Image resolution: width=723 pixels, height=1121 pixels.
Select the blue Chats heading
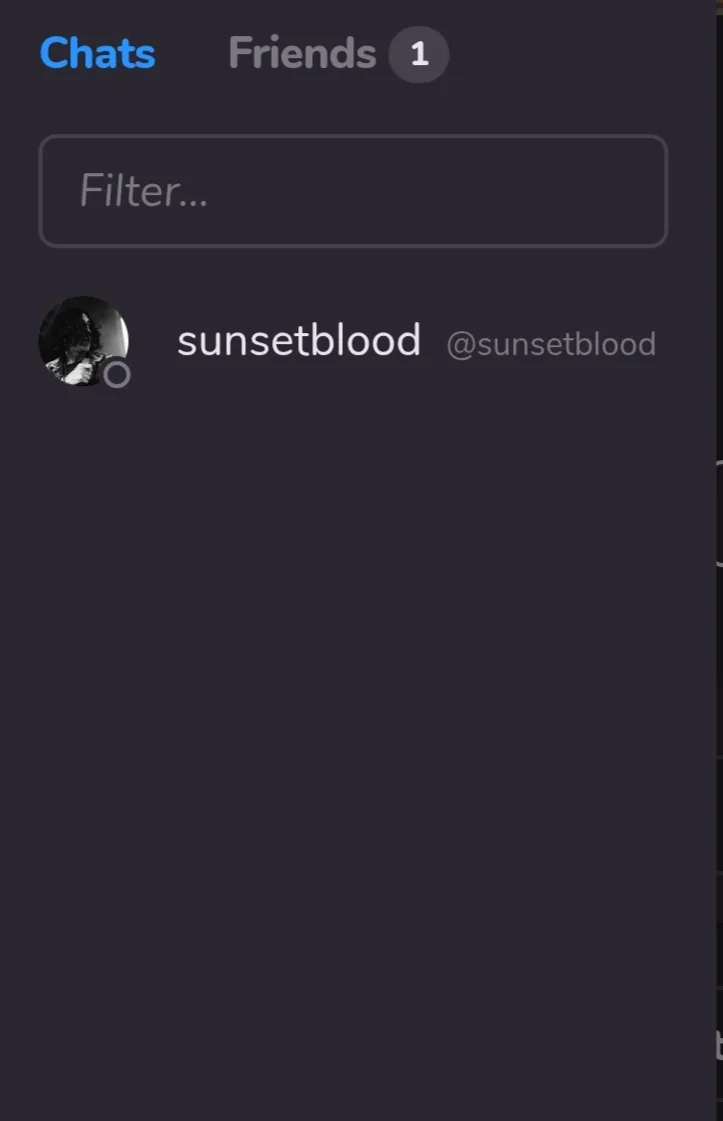(97, 53)
